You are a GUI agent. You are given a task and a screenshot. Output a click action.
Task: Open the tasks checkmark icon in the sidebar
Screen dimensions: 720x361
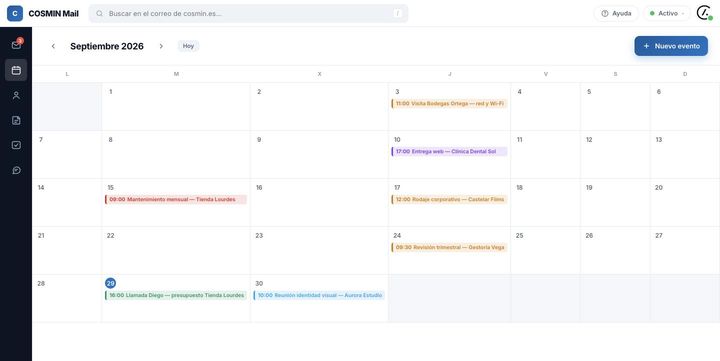(16, 145)
